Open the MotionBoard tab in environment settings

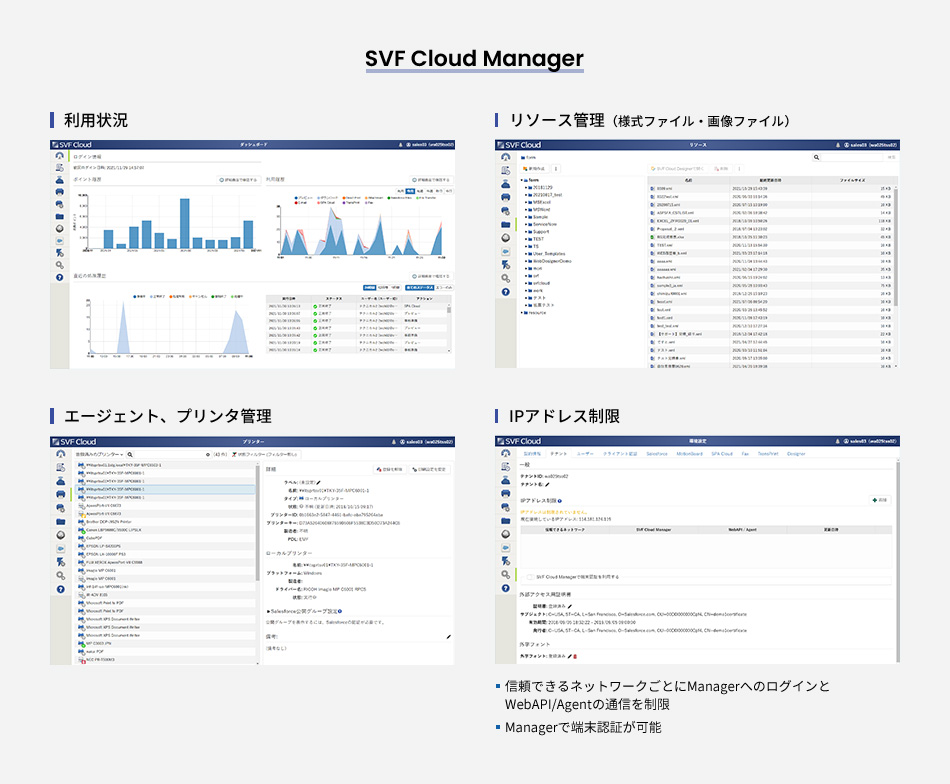pos(689,454)
